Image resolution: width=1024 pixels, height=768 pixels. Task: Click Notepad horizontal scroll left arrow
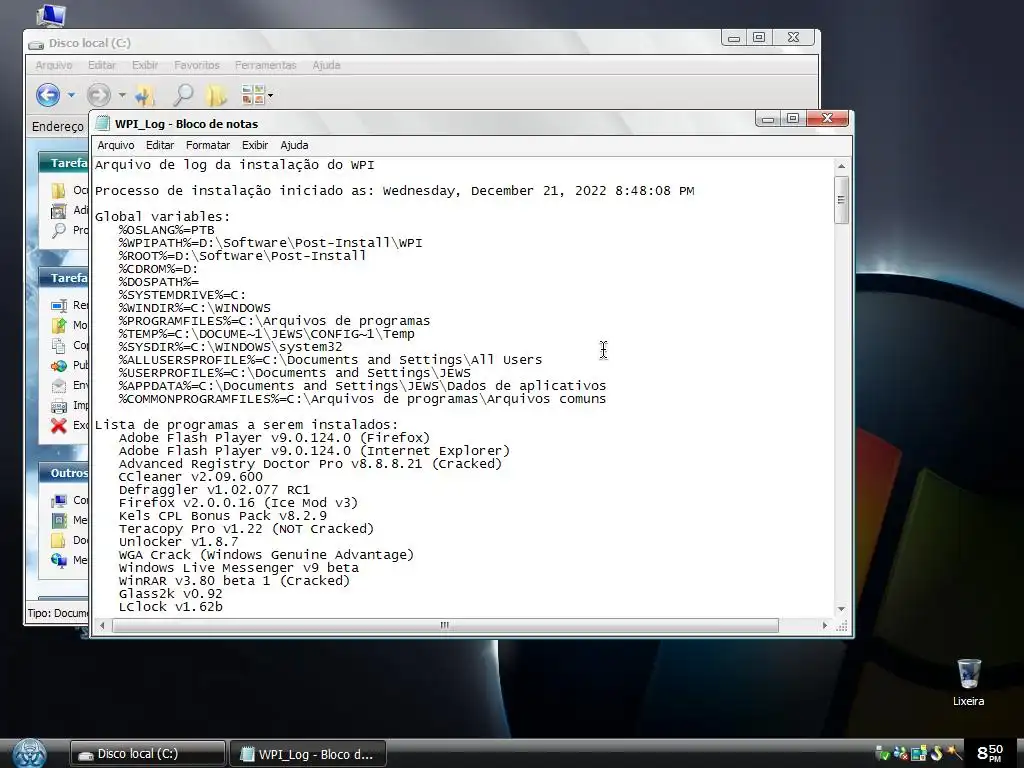click(x=102, y=626)
